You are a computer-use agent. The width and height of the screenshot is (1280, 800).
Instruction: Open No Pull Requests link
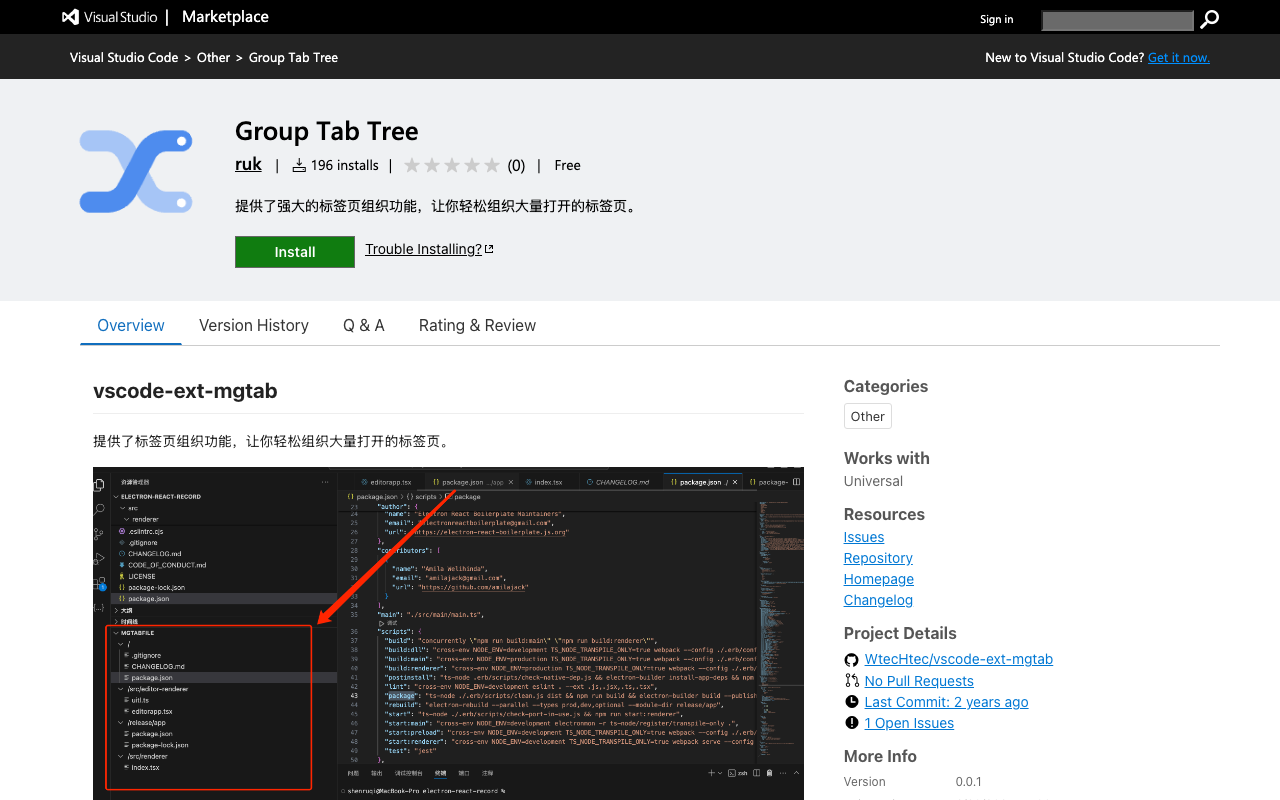[x=919, y=680]
